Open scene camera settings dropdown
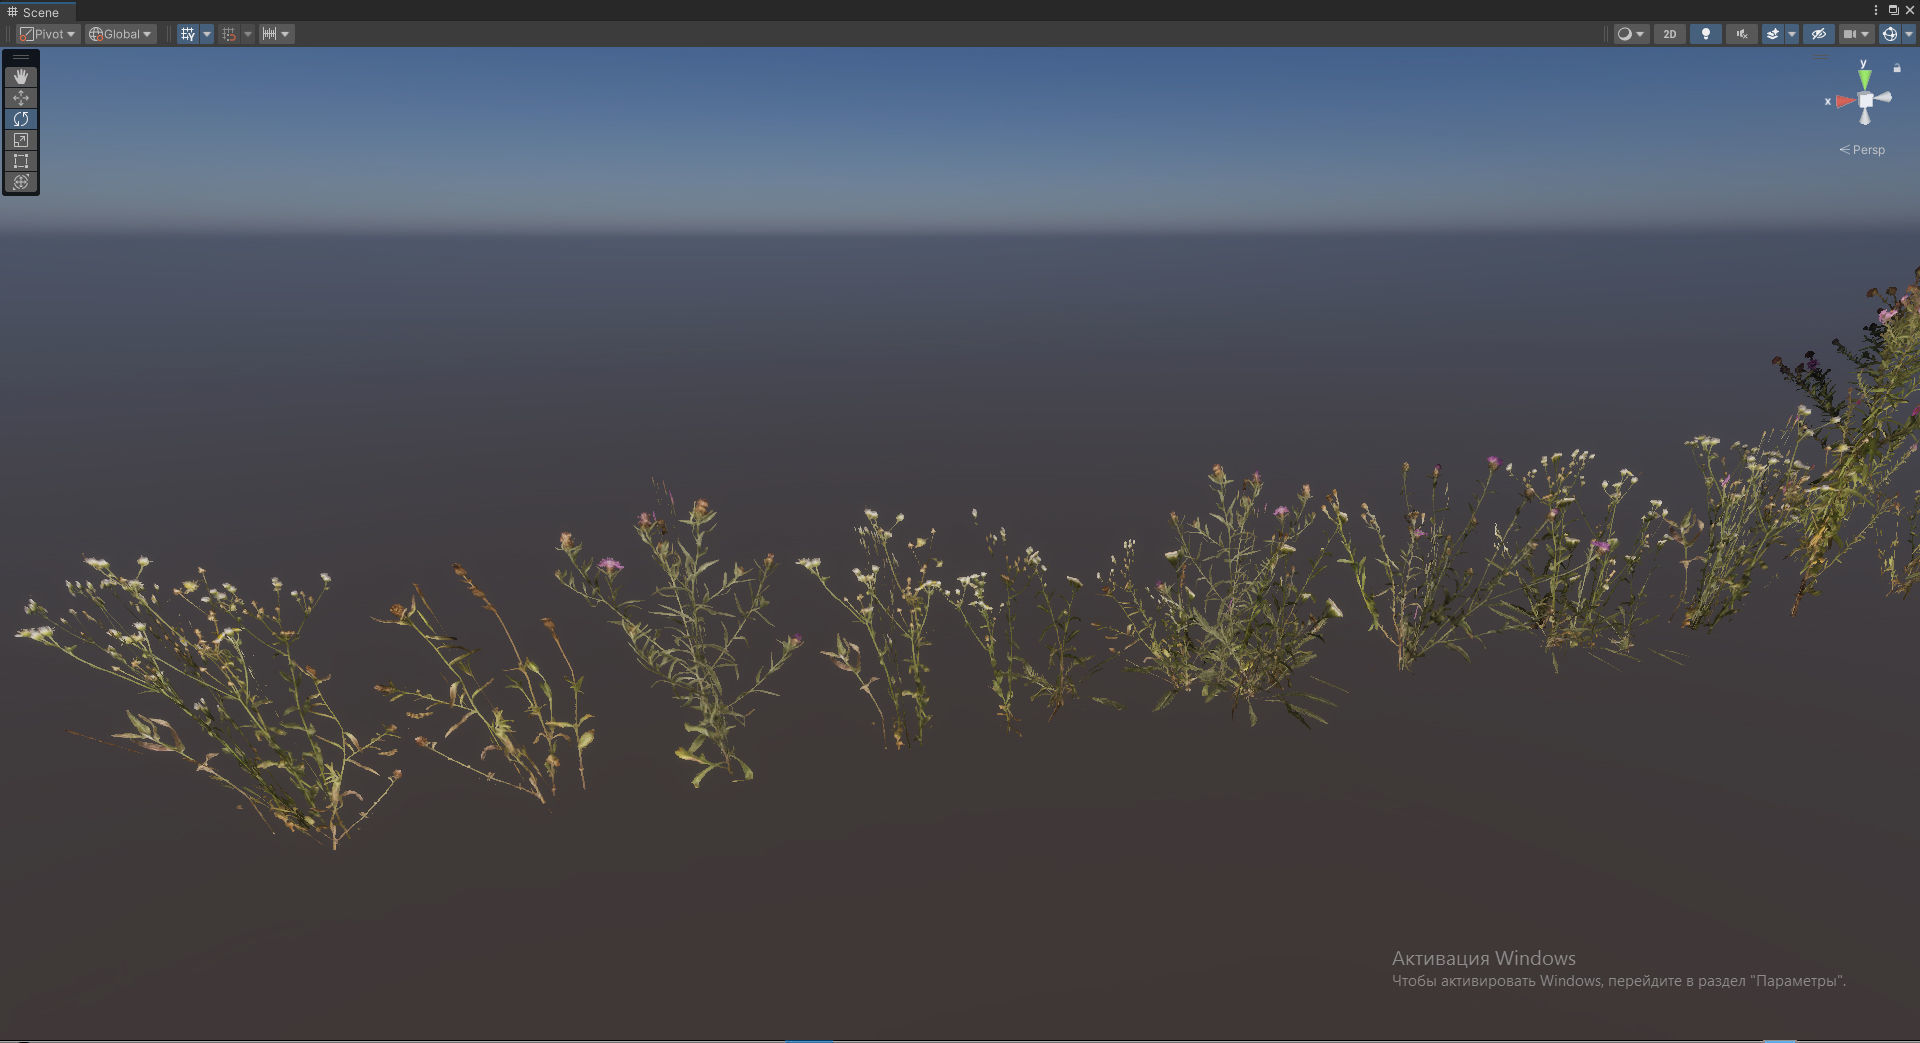This screenshot has width=1920, height=1043. [x=1856, y=34]
